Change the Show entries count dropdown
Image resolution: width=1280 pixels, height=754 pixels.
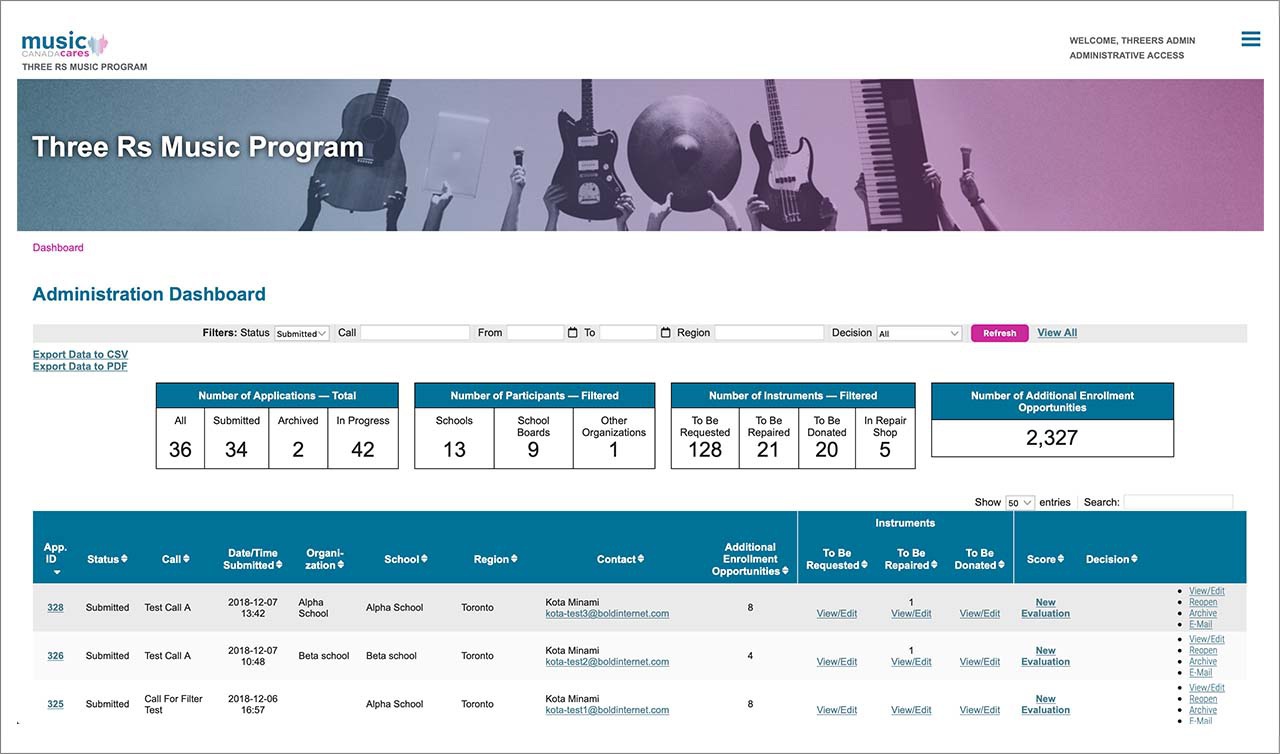[x=1020, y=502]
